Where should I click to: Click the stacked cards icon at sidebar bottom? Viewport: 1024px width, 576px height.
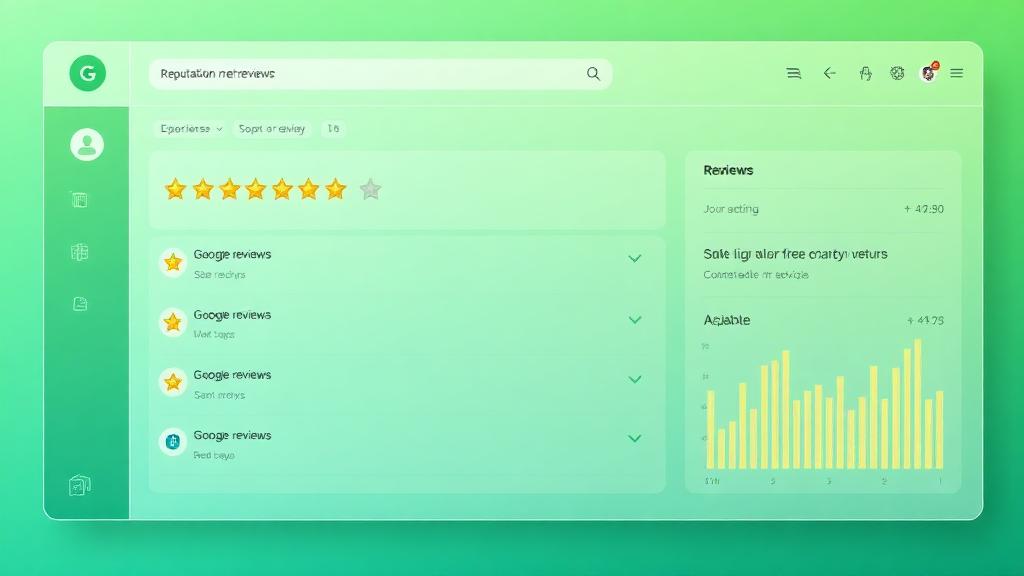point(80,485)
